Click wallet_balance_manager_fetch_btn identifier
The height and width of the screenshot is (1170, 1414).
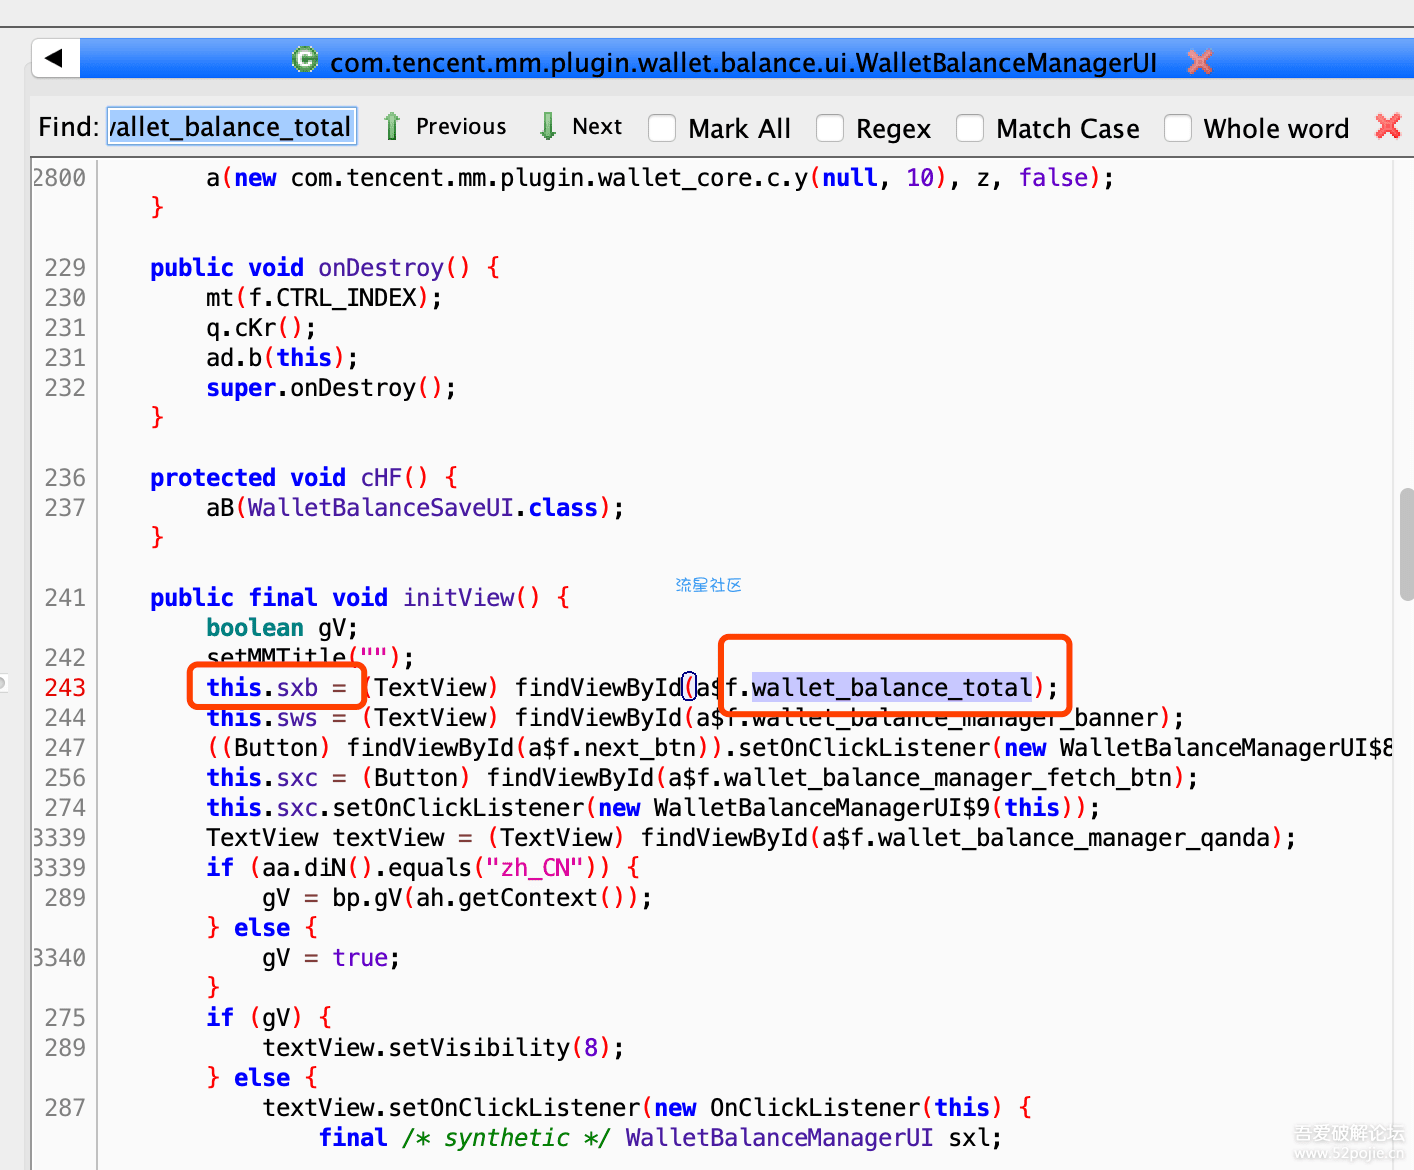point(948,778)
